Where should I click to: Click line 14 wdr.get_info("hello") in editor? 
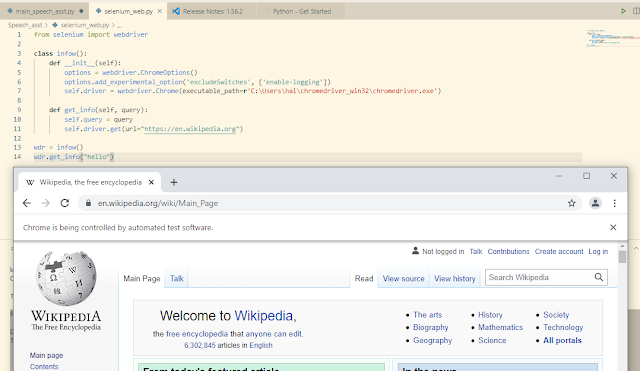[x=73, y=157]
